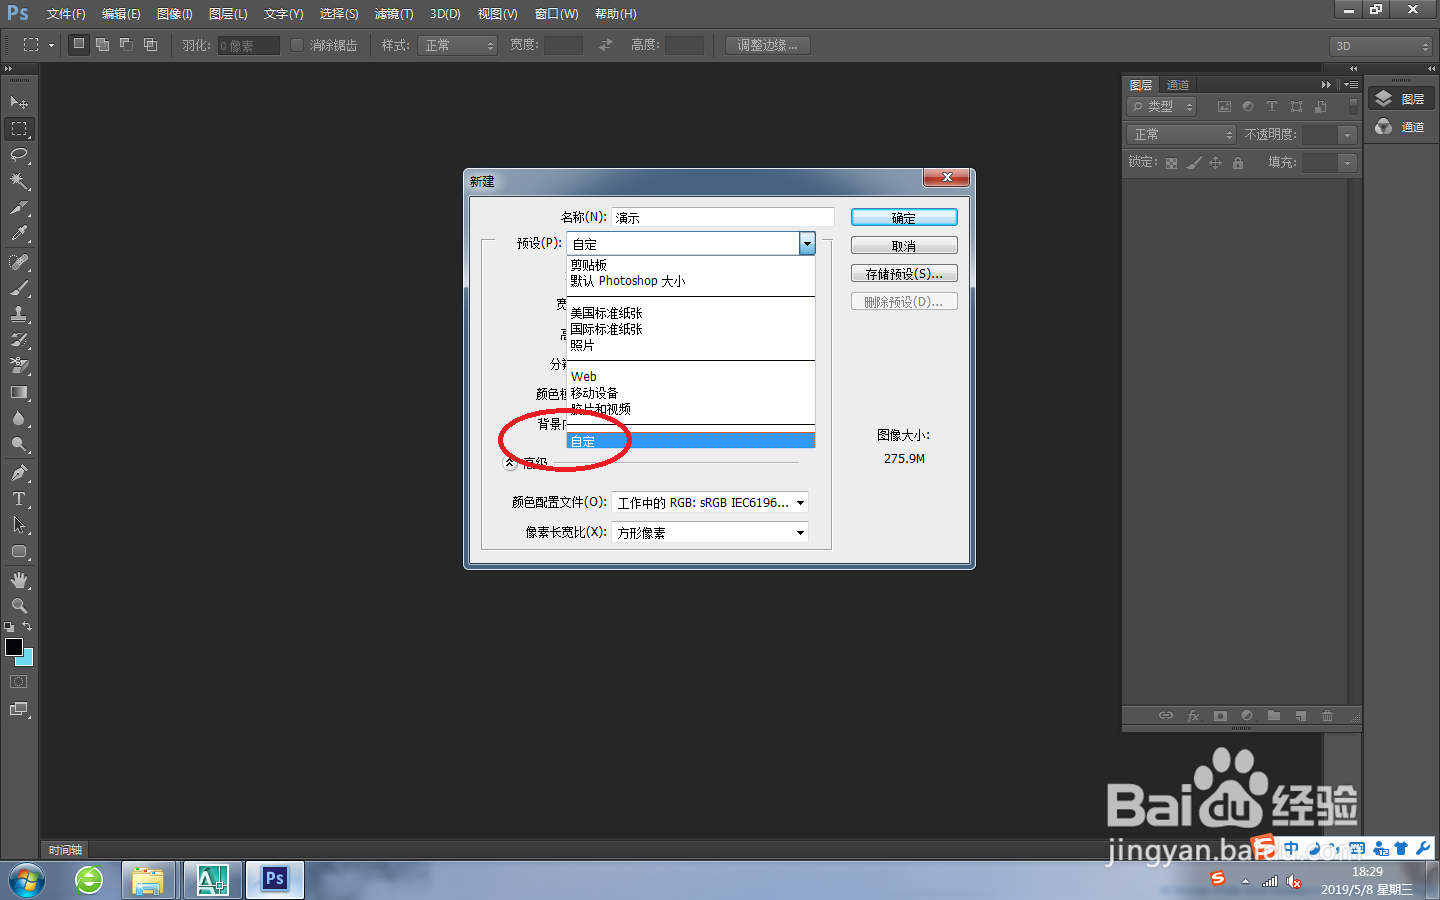Select the Horizontal Type tool

coord(19,499)
